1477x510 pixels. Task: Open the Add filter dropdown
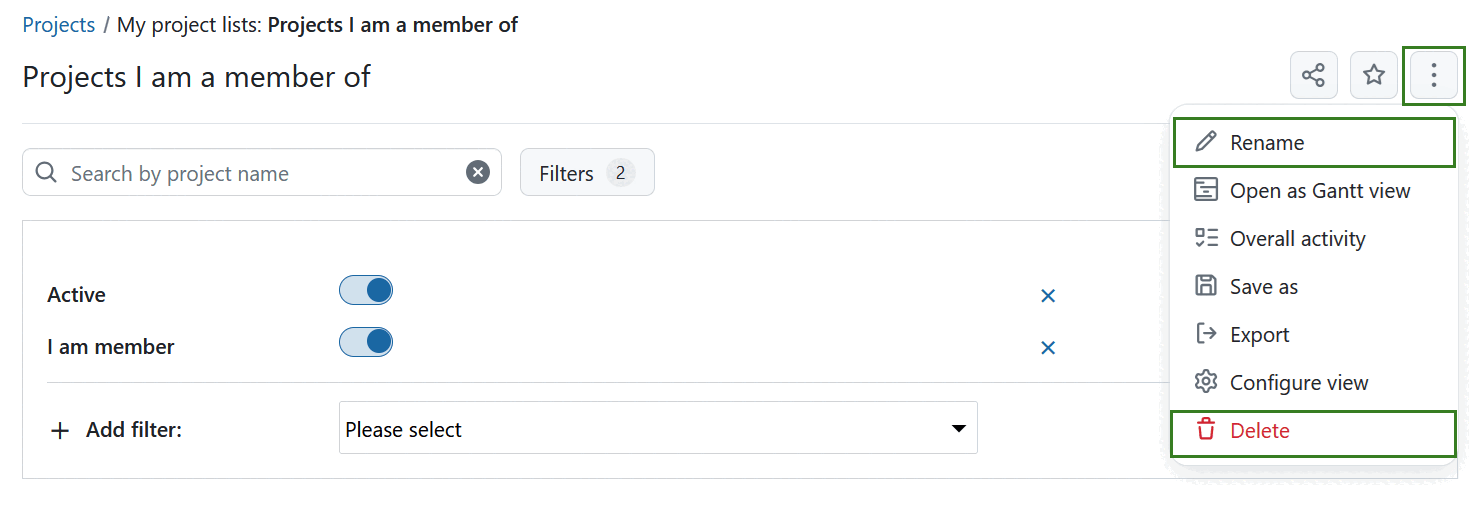point(657,429)
